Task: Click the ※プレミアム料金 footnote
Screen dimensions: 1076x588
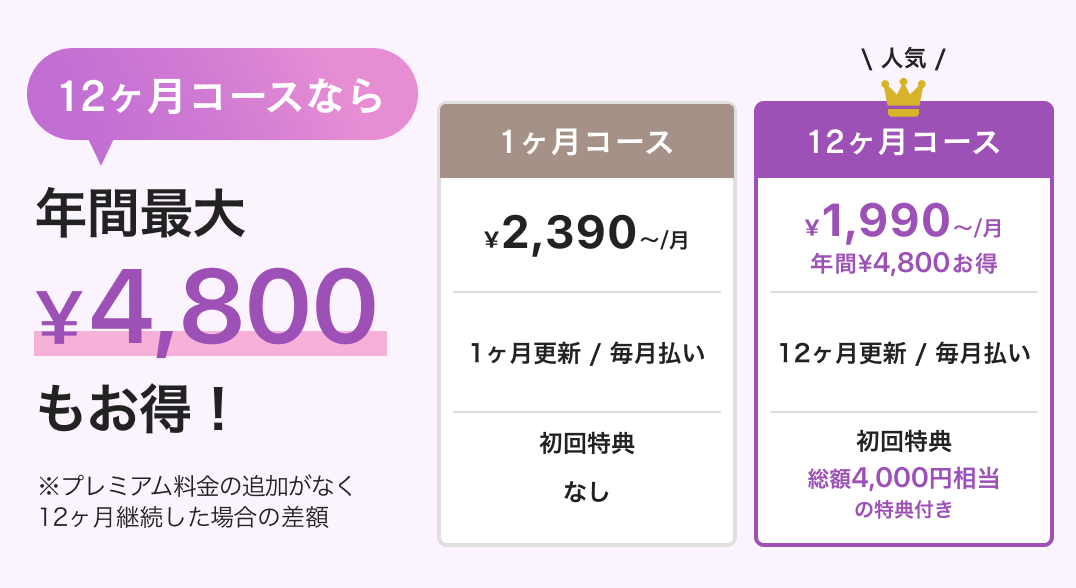Action: click(x=196, y=502)
